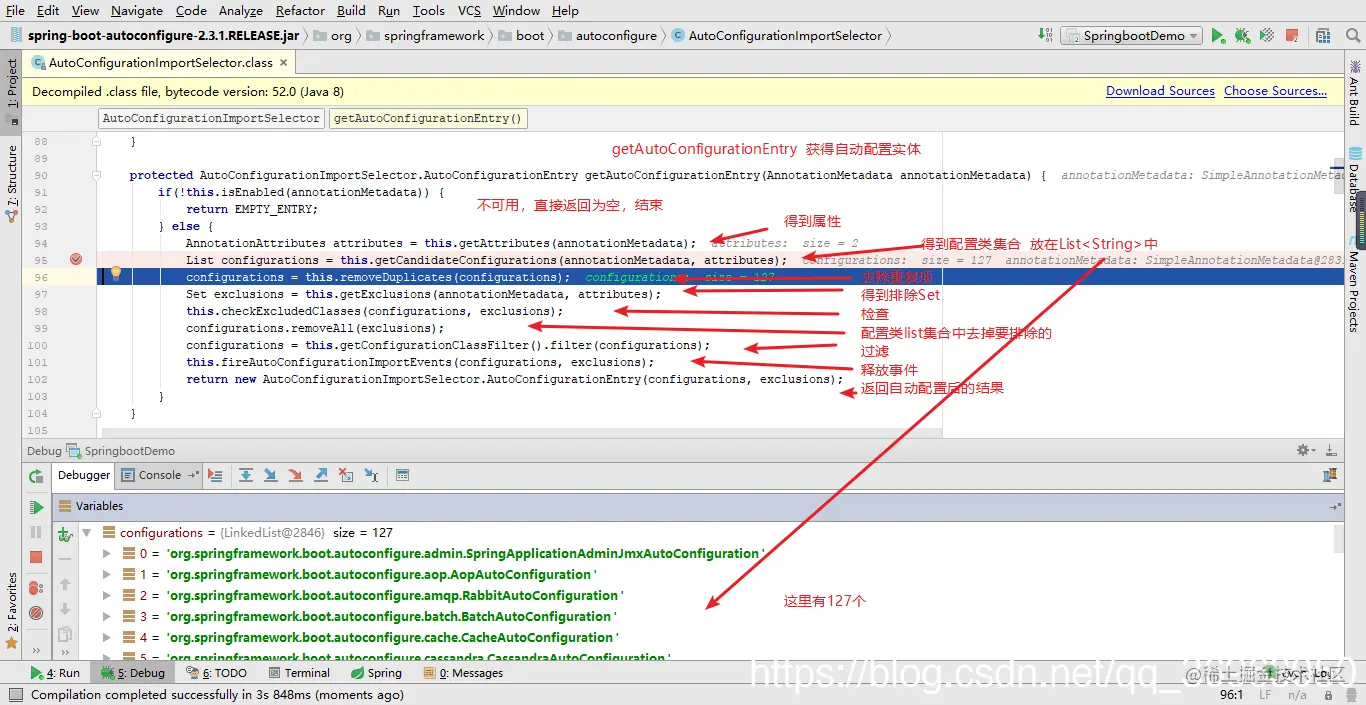Screen dimensions: 1366x705
Task: Toggle Mute Breakpoints in debug sidebar
Action: click(x=36, y=613)
